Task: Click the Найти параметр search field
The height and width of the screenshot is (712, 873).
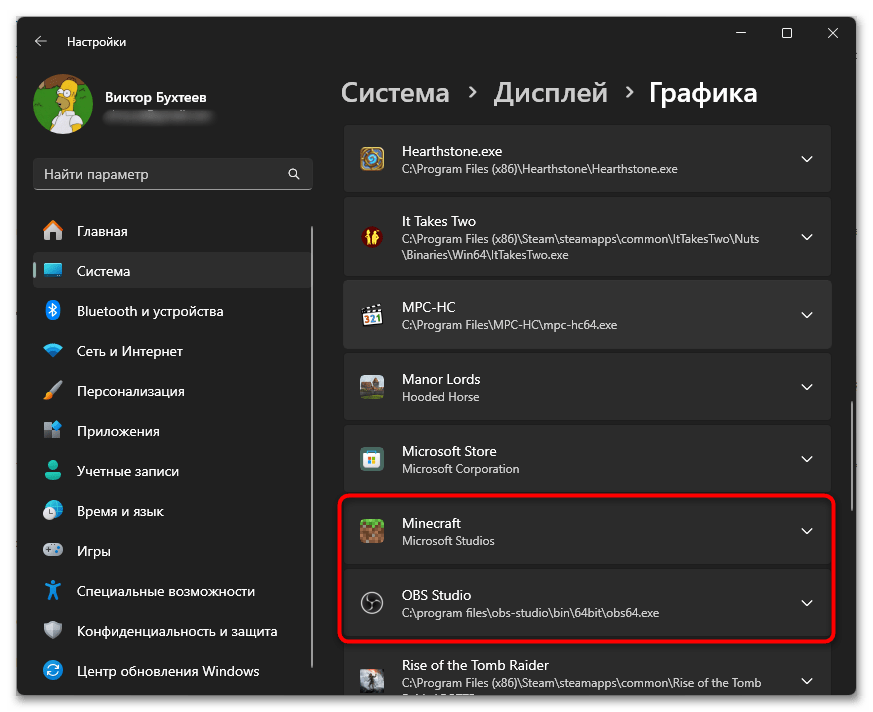Action: 173,174
